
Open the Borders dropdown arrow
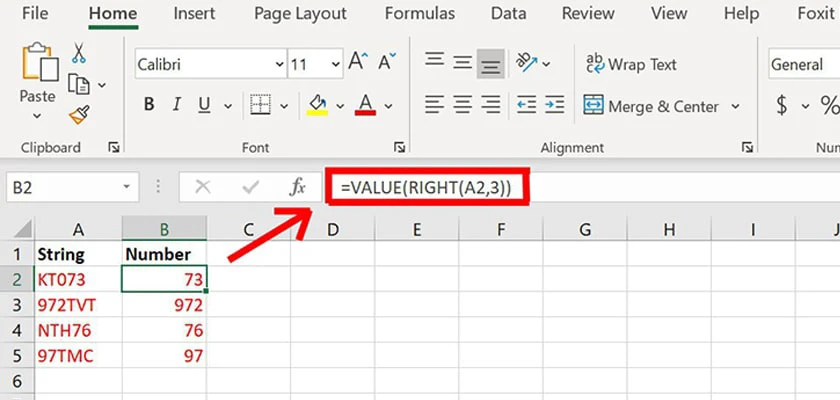(284, 106)
